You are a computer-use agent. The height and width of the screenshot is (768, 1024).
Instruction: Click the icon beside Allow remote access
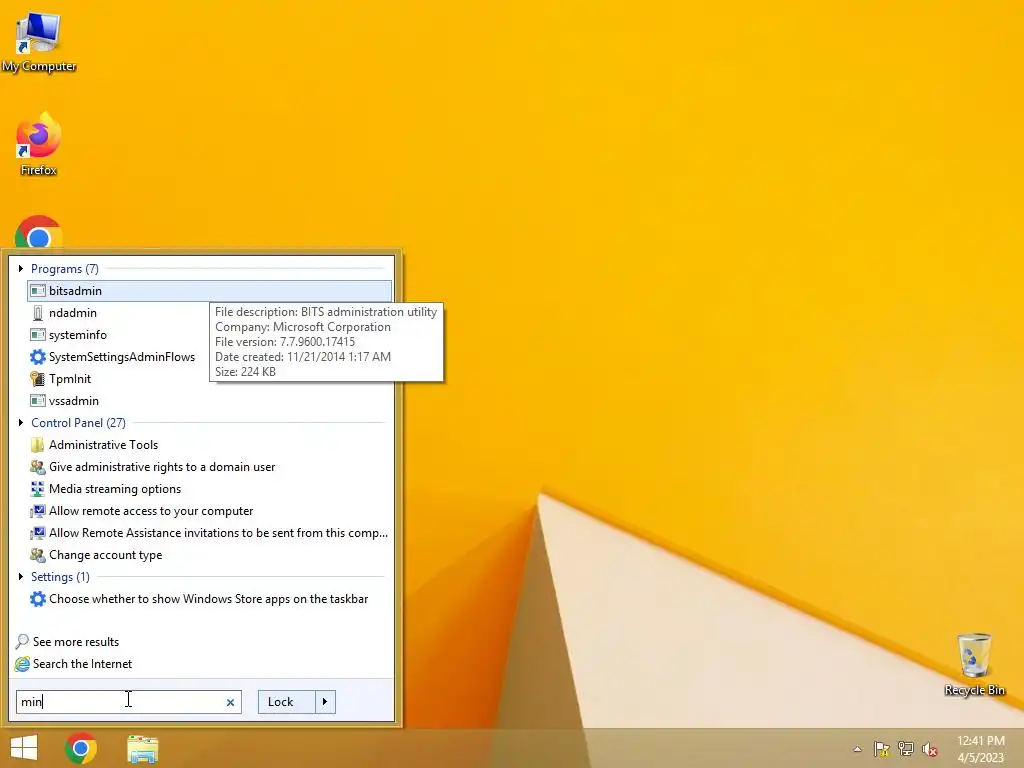(38, 511)
